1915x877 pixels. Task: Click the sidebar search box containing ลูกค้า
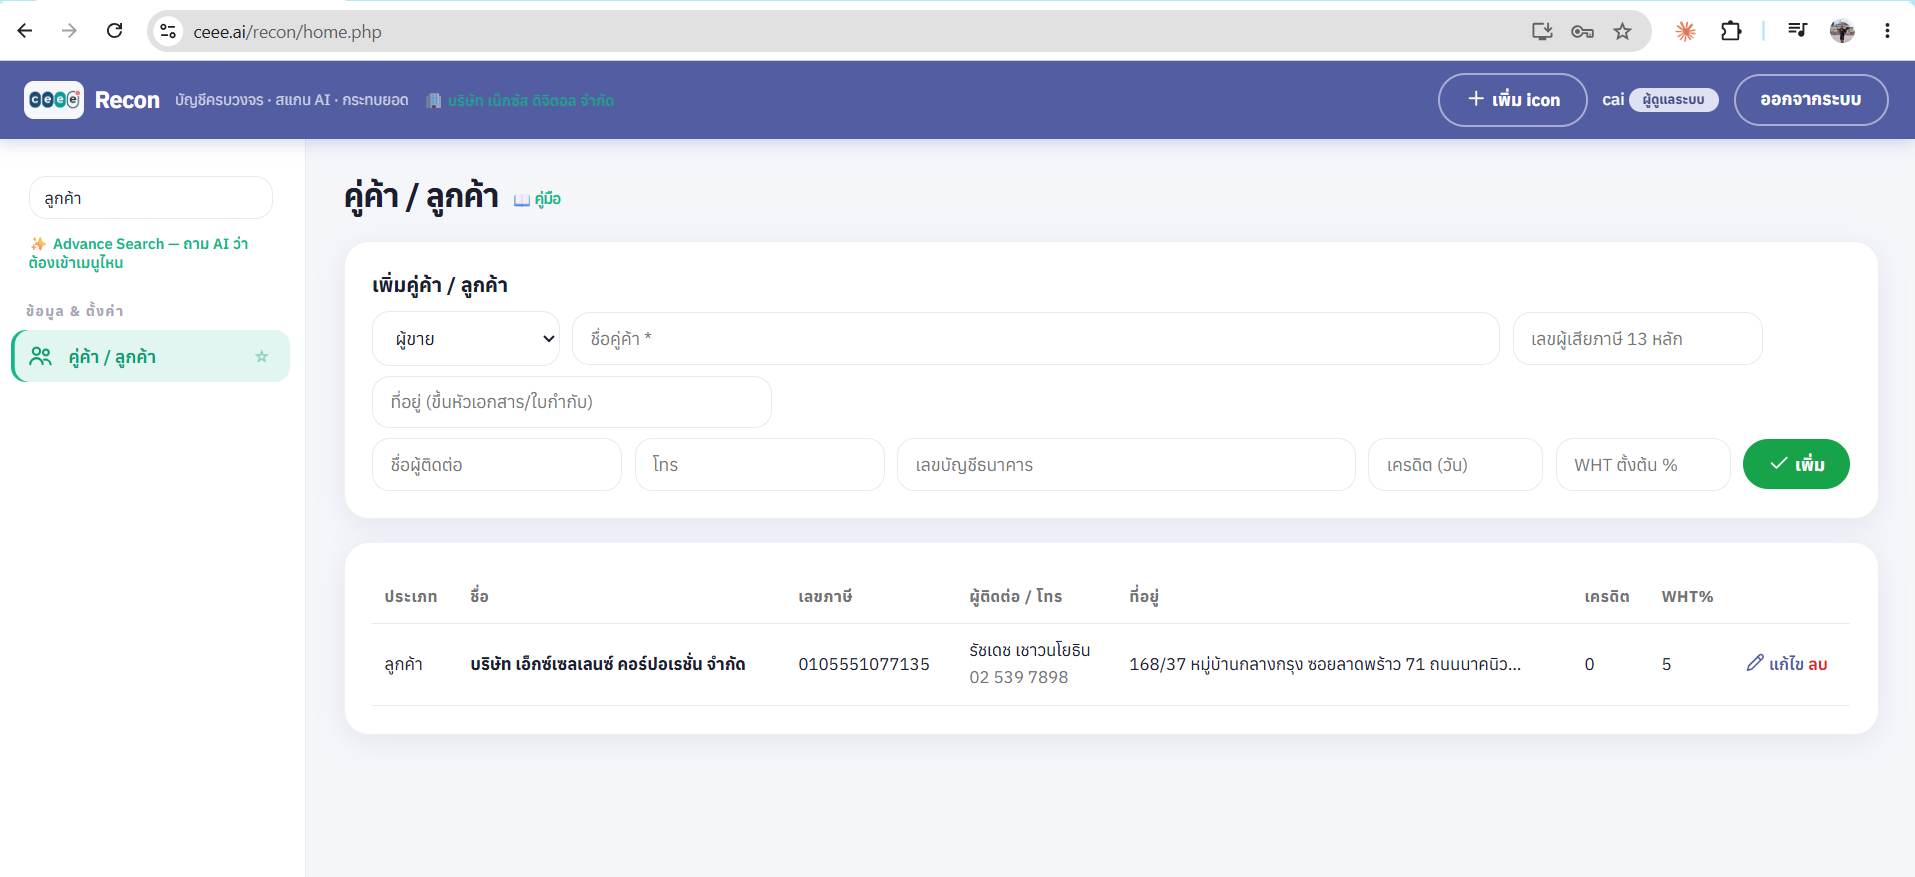pos(151,198)
